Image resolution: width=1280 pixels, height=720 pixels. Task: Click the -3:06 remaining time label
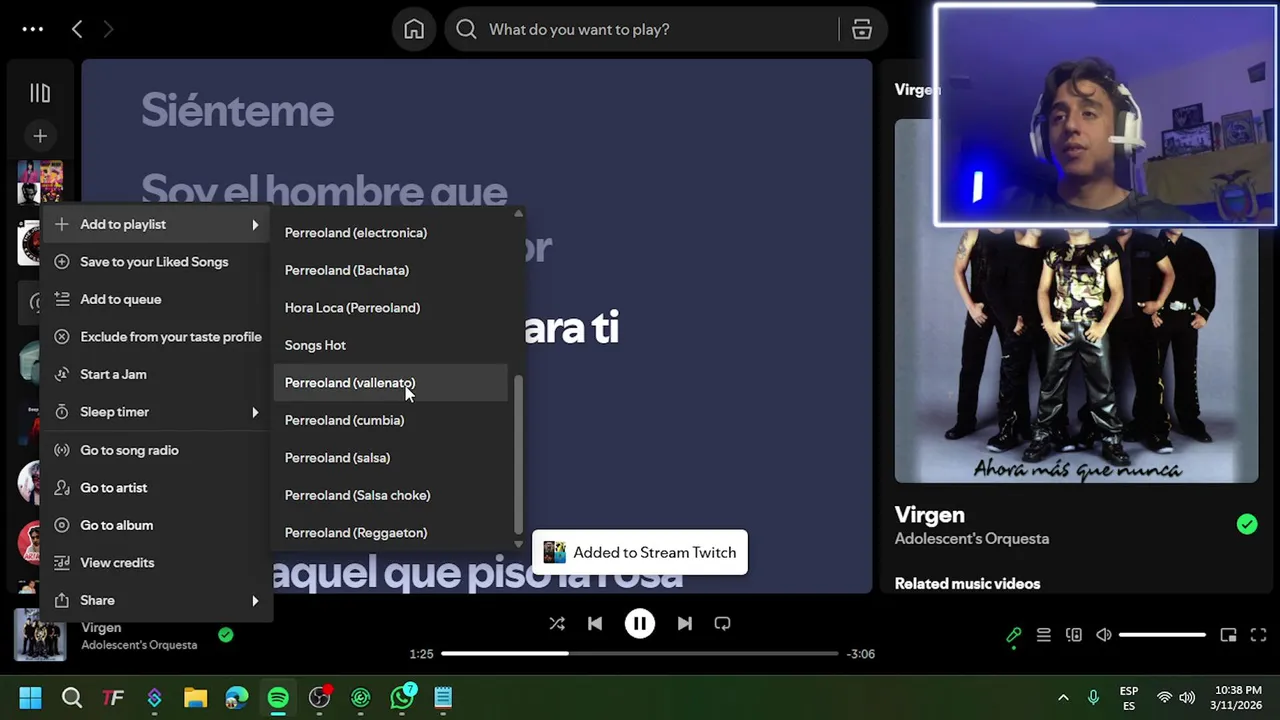click(x=860, y=654)
